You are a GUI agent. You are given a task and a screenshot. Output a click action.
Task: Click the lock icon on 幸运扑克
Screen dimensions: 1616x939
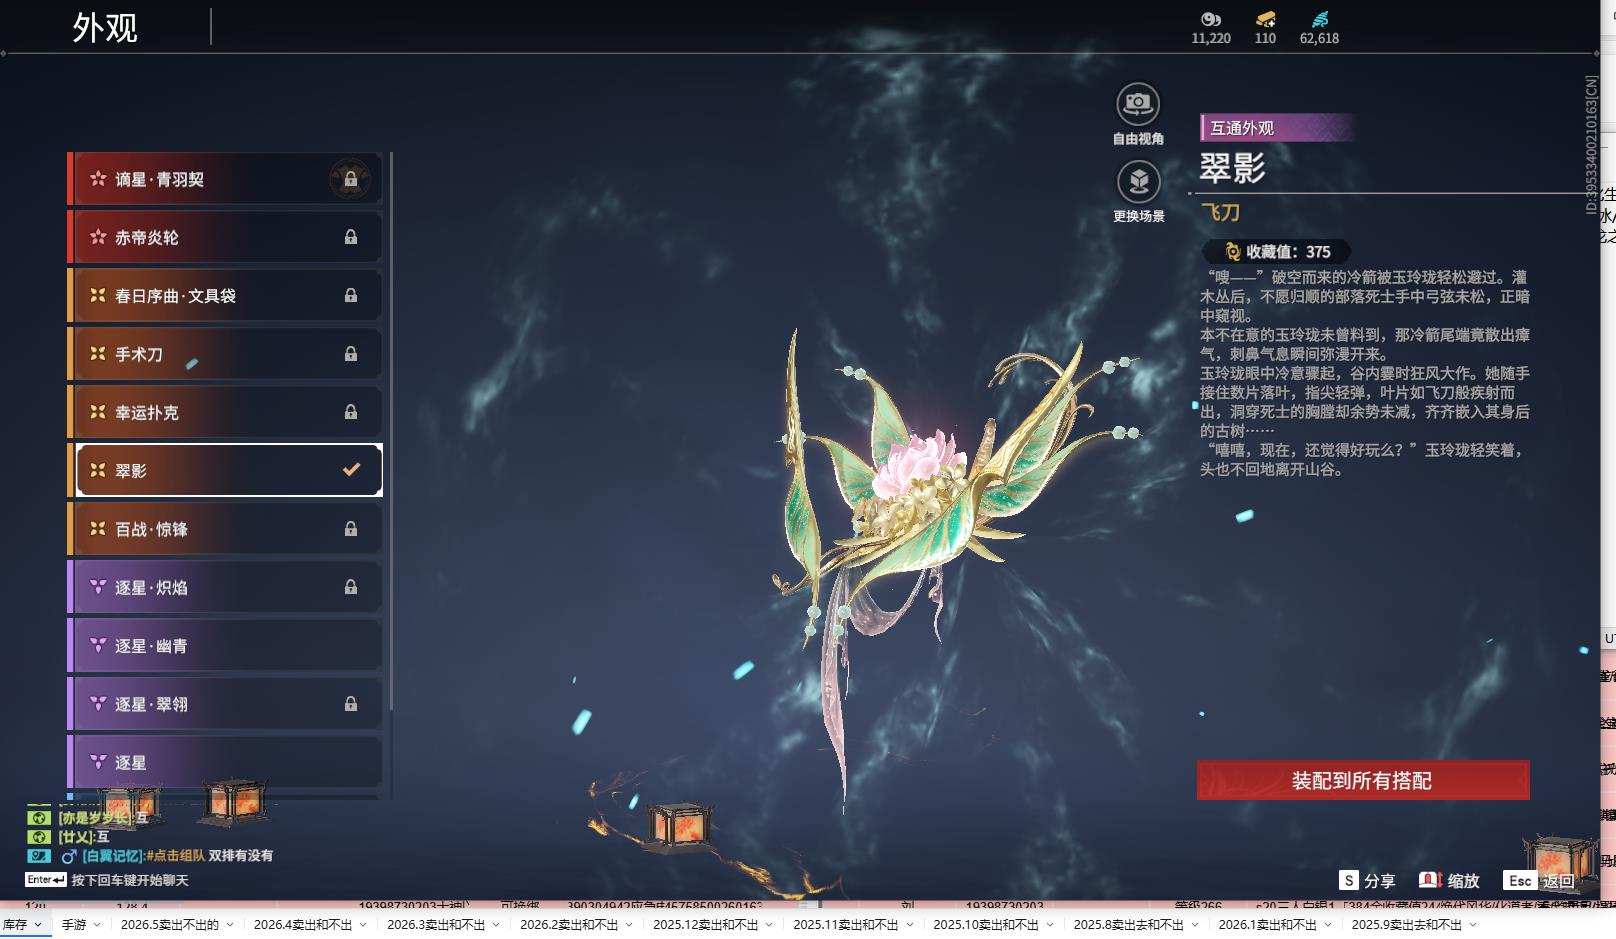coord(351,412)
